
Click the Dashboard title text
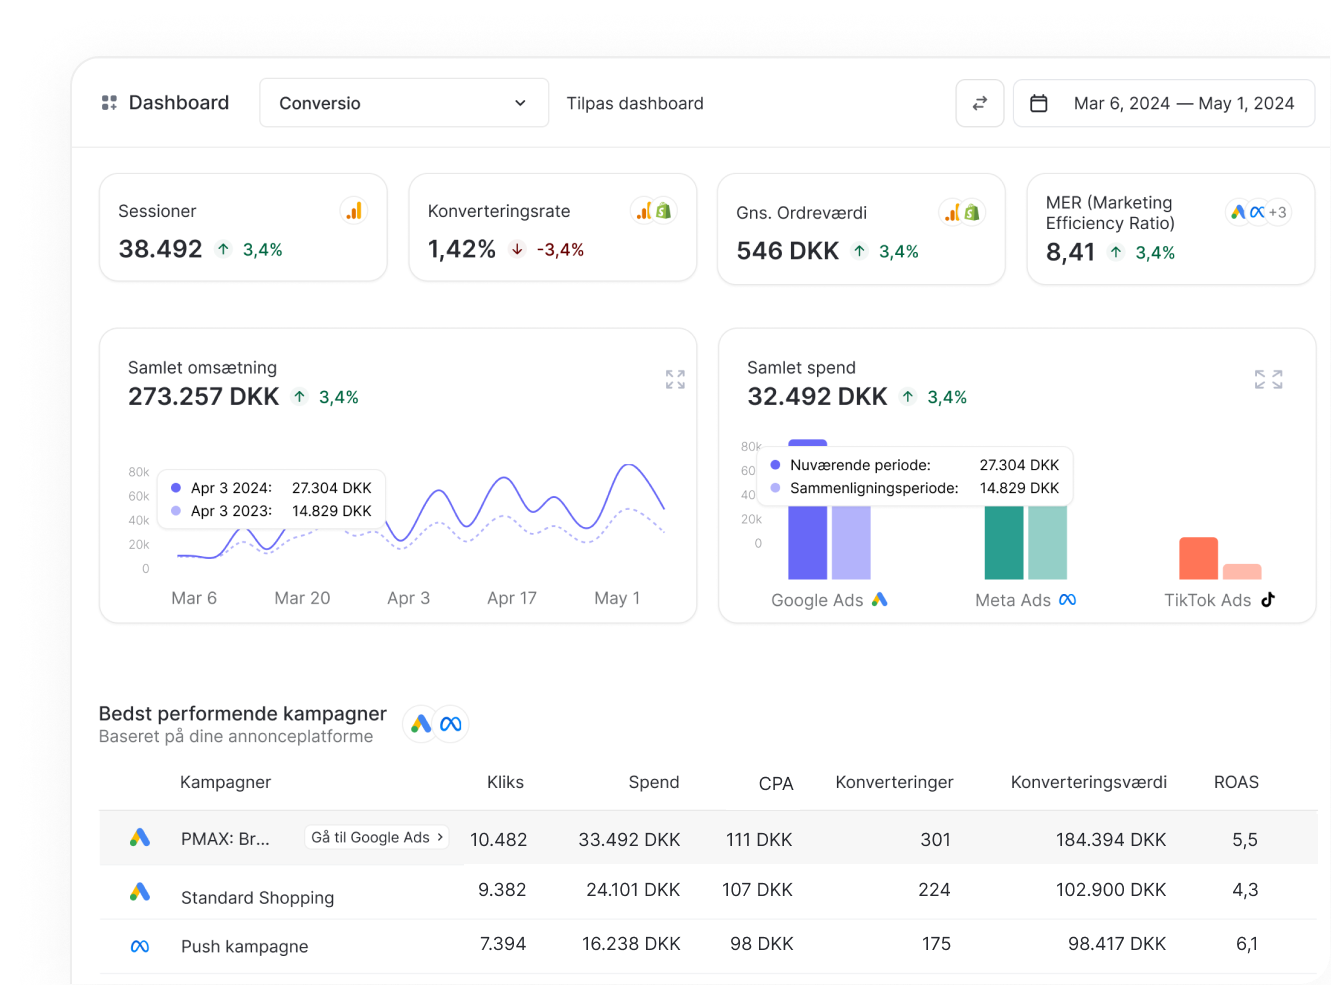coord(179,103)
